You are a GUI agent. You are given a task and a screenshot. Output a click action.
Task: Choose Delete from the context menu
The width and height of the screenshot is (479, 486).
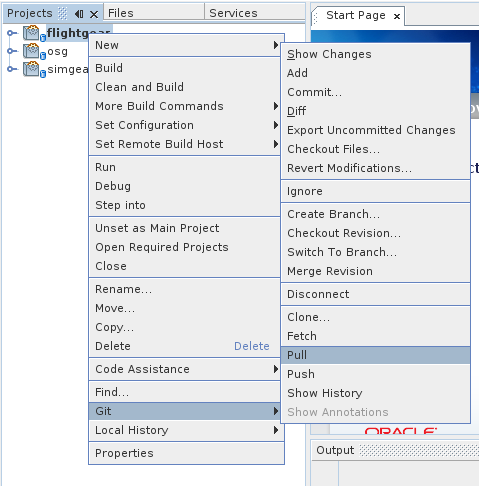click(184, 346)
